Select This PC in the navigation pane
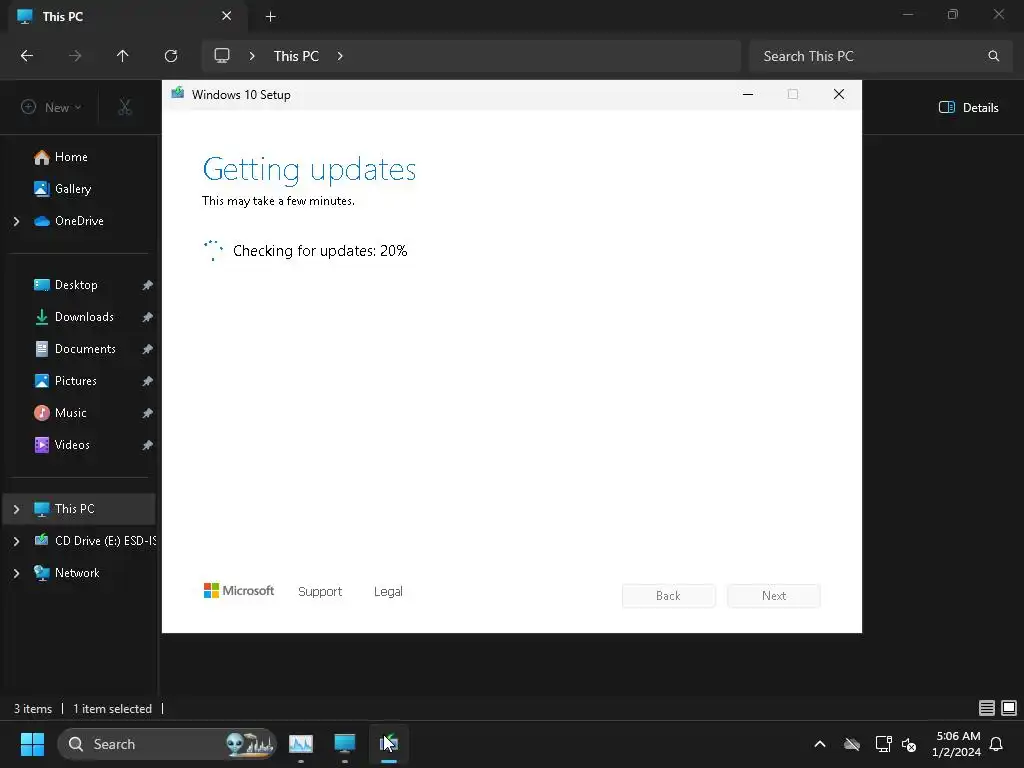 pyautogui.click(x=79, y=509)
